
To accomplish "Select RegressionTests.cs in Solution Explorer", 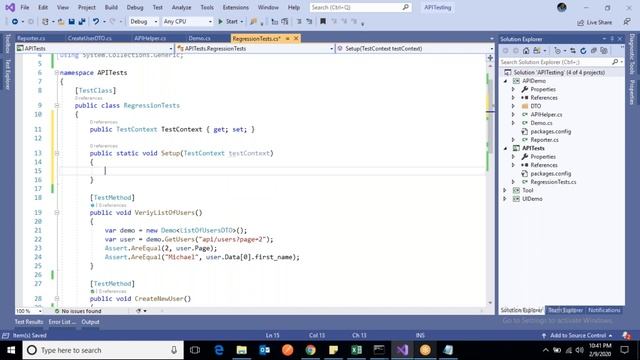I will (x=553, y=182).
